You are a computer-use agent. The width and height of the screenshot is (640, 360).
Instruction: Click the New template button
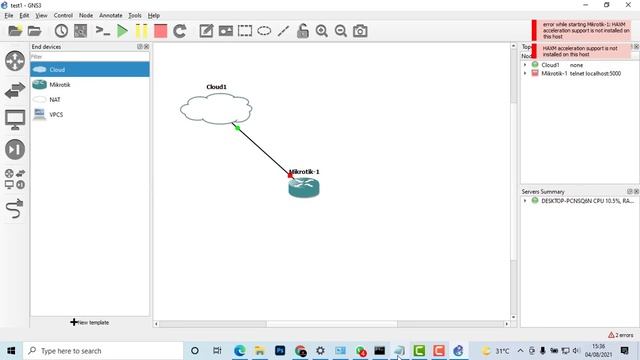tap(90, 322)
